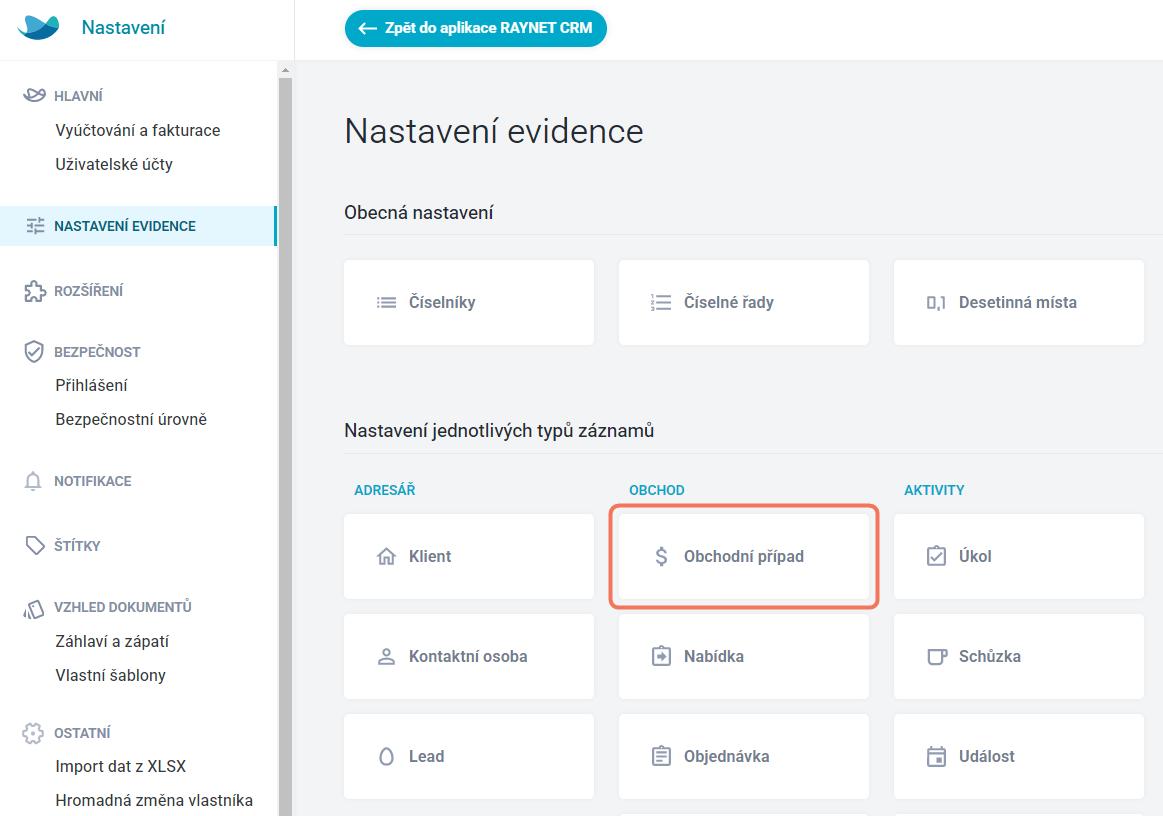Open Bezpečnostní úrovně settings
1163x816 pixels.
click(131, 419)
